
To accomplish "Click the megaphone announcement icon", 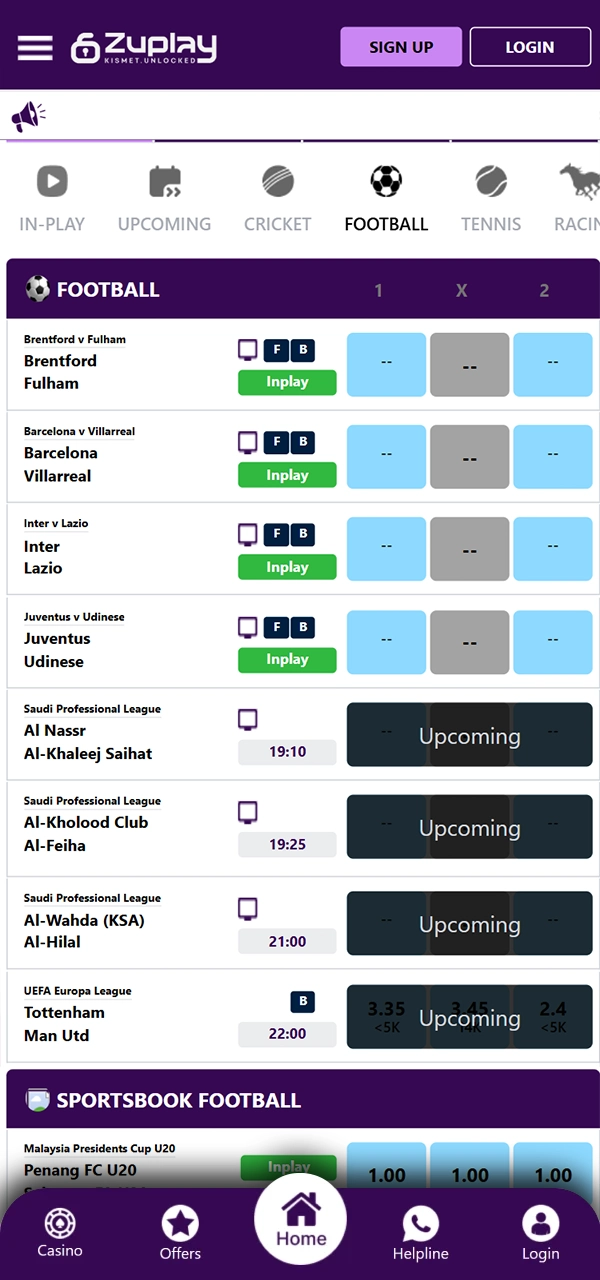I will [27, 117].
